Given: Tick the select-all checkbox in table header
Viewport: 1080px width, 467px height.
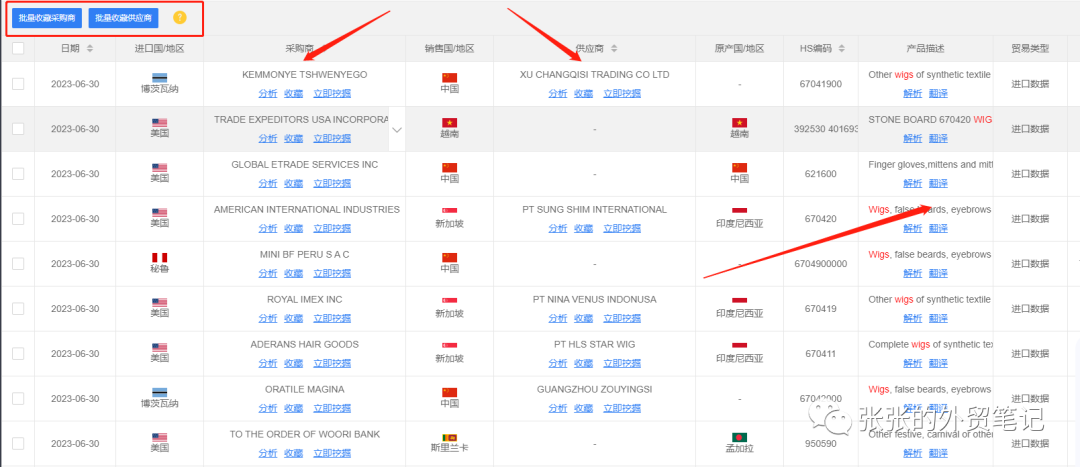Looking at the screenshot, I should 18,48.
